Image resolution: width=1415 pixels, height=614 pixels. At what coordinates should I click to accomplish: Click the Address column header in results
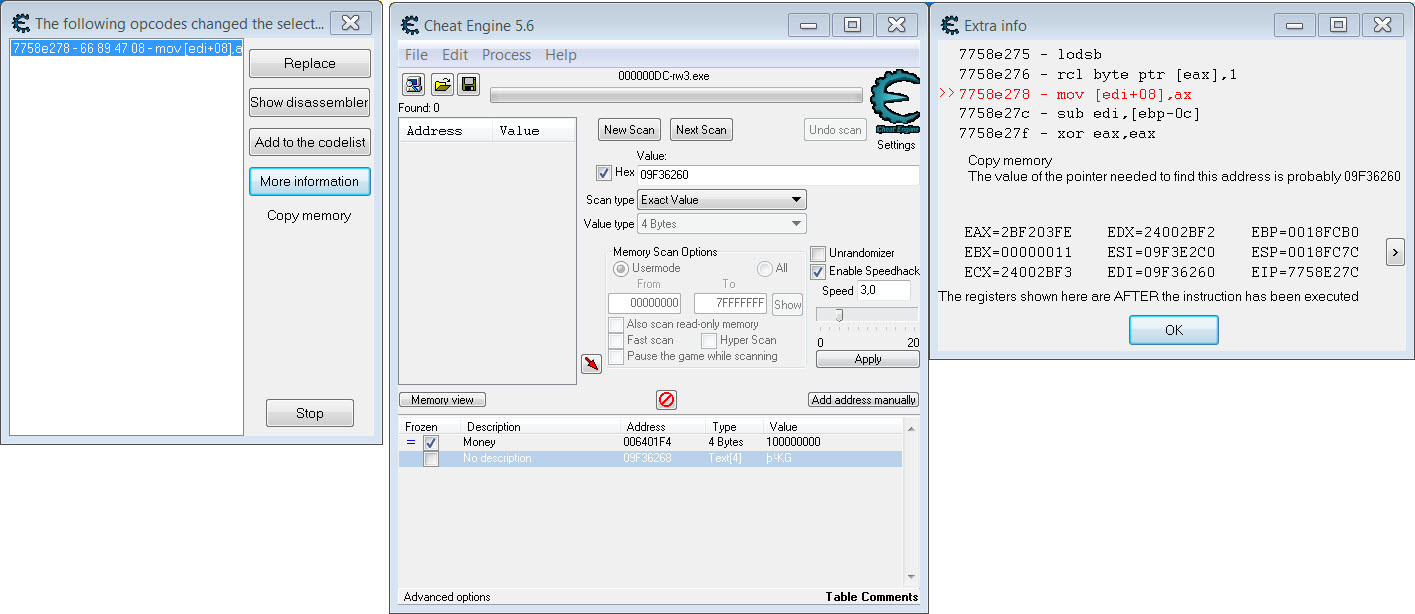coord(446,131)
